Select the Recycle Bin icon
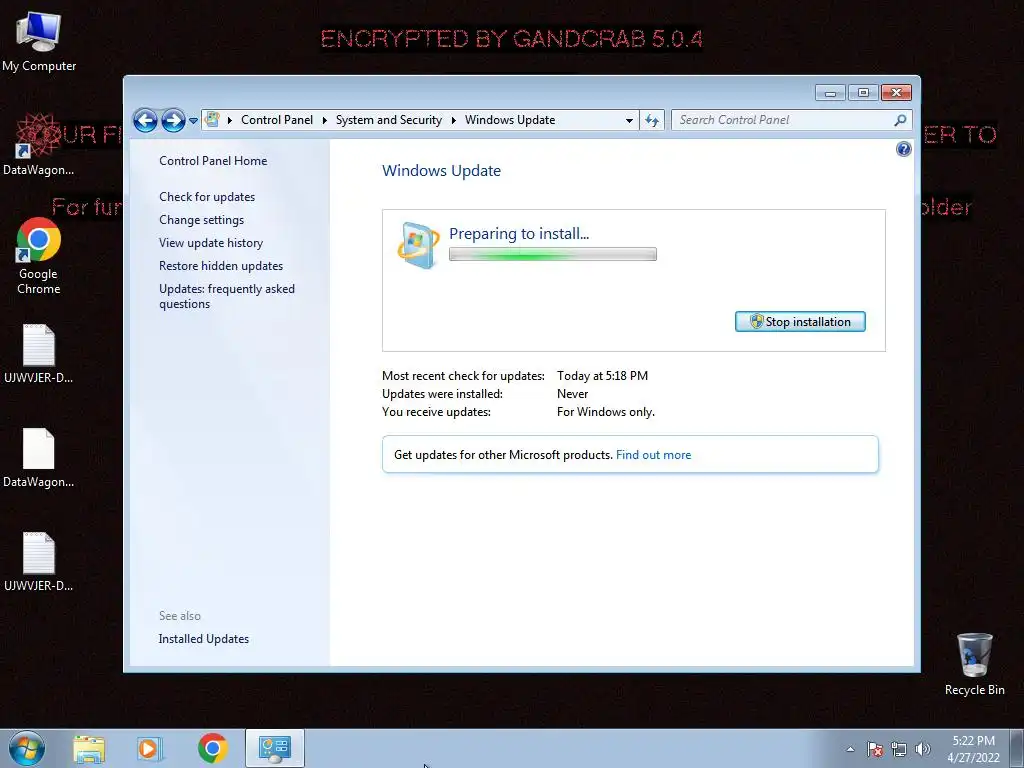This screenshot has width=1024, height=768. pyautogui.click(x=974, y=664)
